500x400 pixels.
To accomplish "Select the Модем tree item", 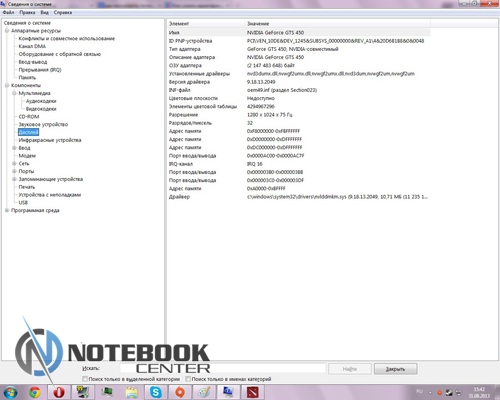I will (27, 156).
